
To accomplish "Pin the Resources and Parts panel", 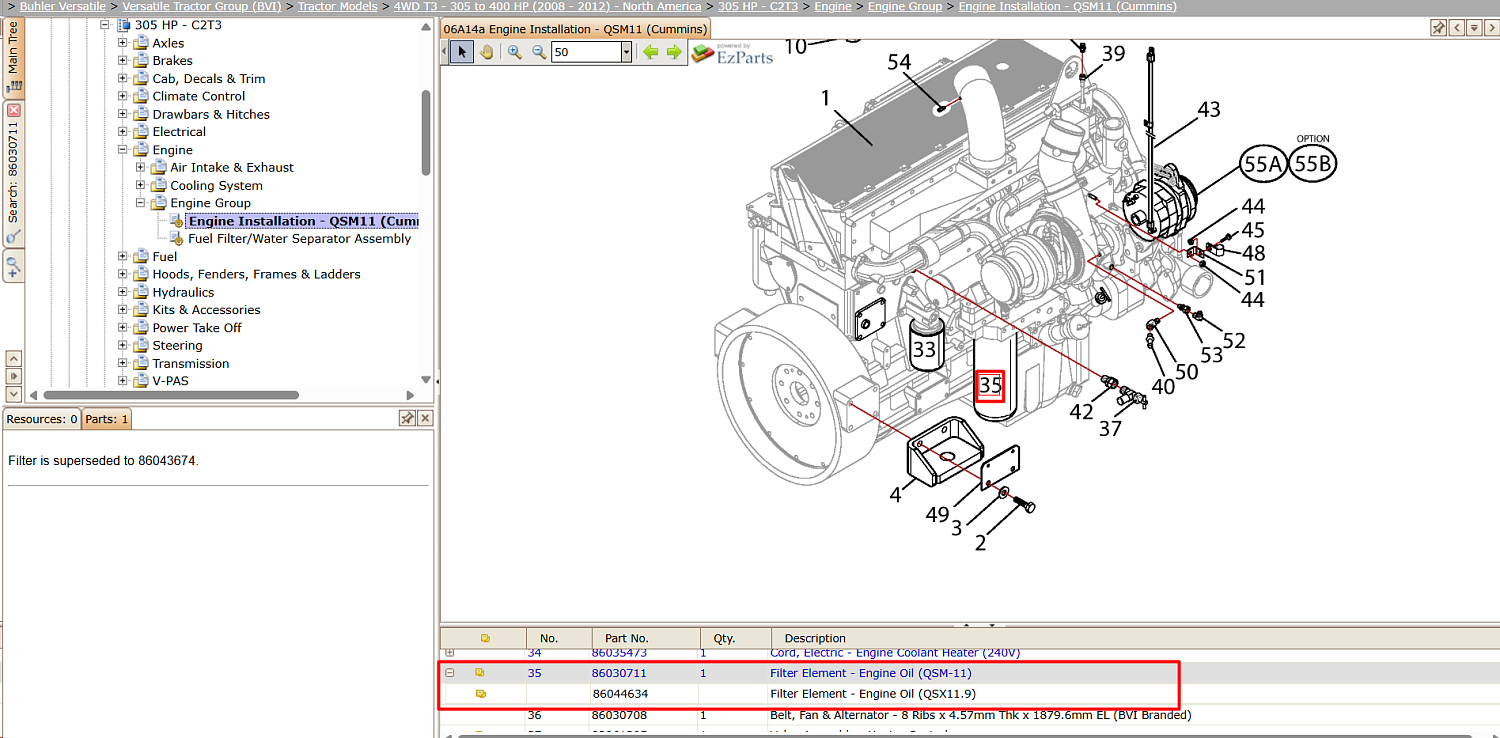I will [407, 418].
